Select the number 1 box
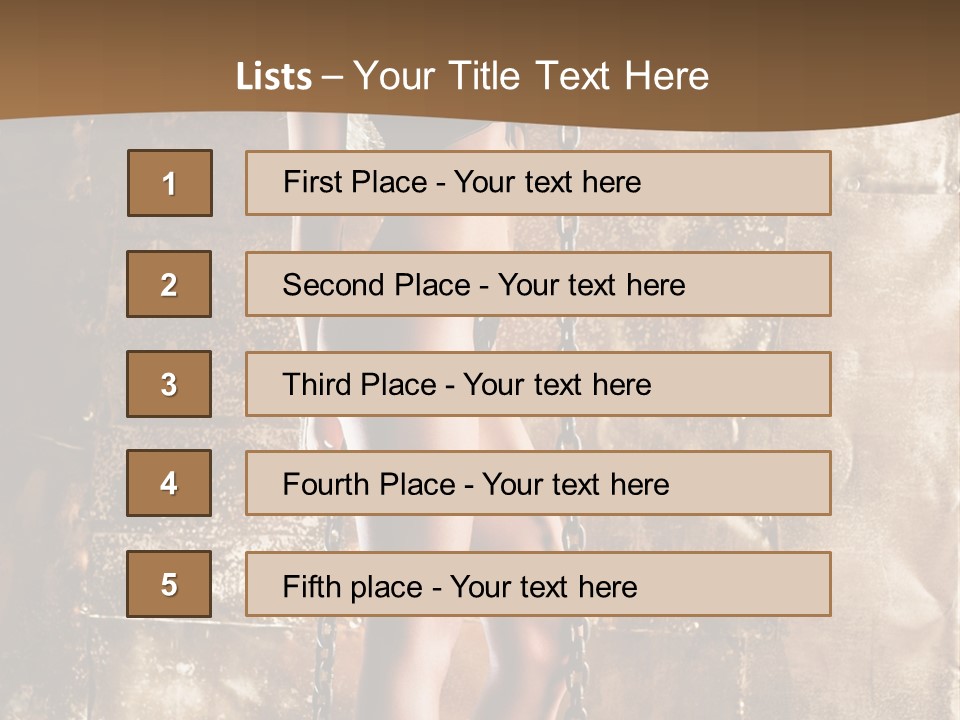The height and width of the screenshot is (720, 960). tap(169, 183)
